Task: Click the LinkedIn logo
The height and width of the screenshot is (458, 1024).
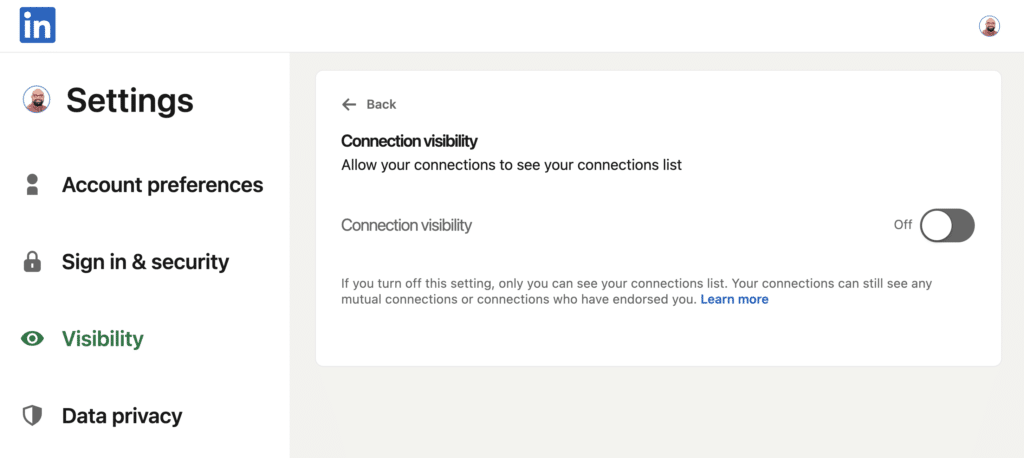Action: [37, 26]
